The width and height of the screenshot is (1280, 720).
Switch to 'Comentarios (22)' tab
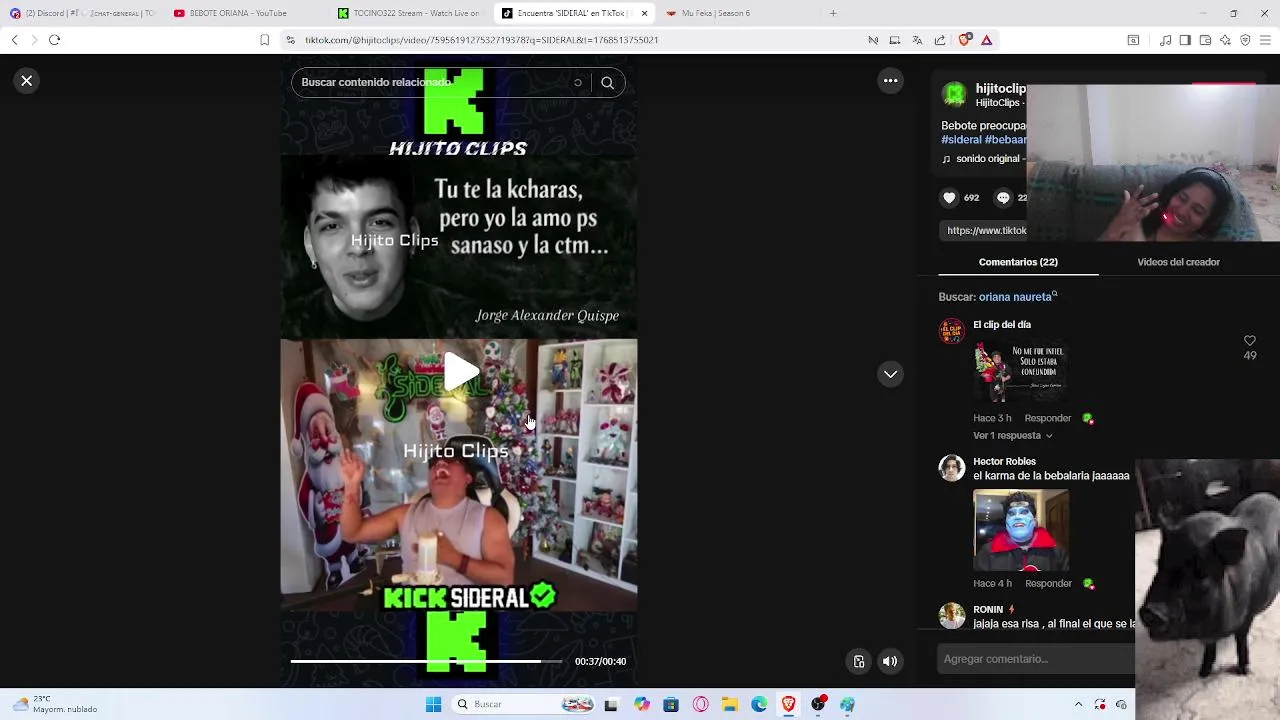pyautogui.click(x=1018, y=262)
